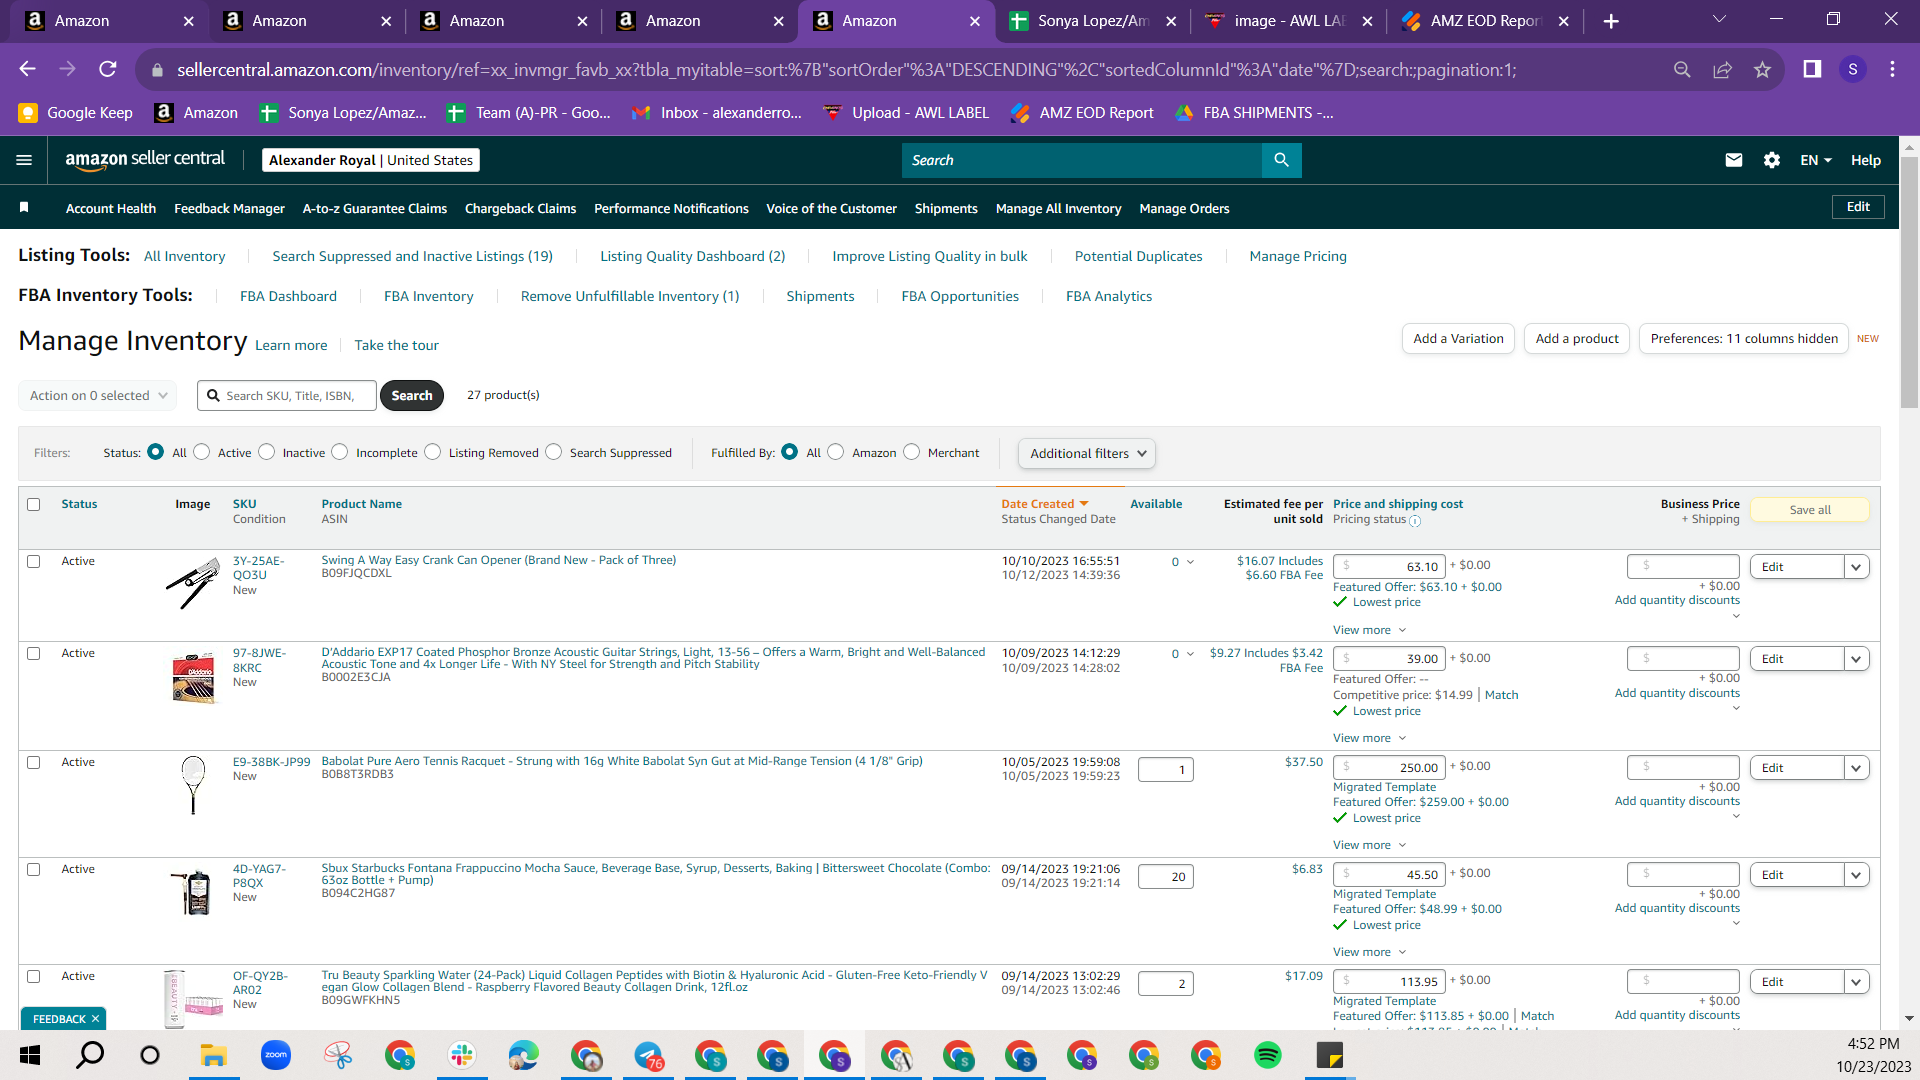
Task: Close the FEEDBACK tab with its X
Action: pos(95,1019)
